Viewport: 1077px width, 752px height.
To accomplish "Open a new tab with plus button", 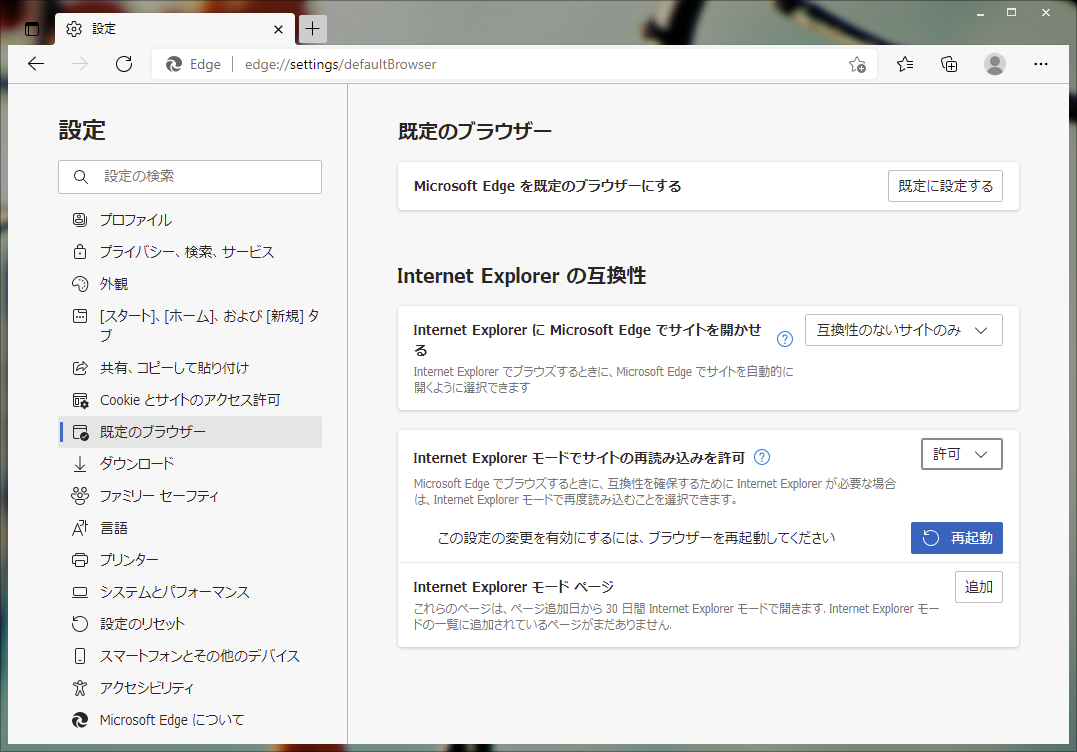I will click(x=313, y=29).
